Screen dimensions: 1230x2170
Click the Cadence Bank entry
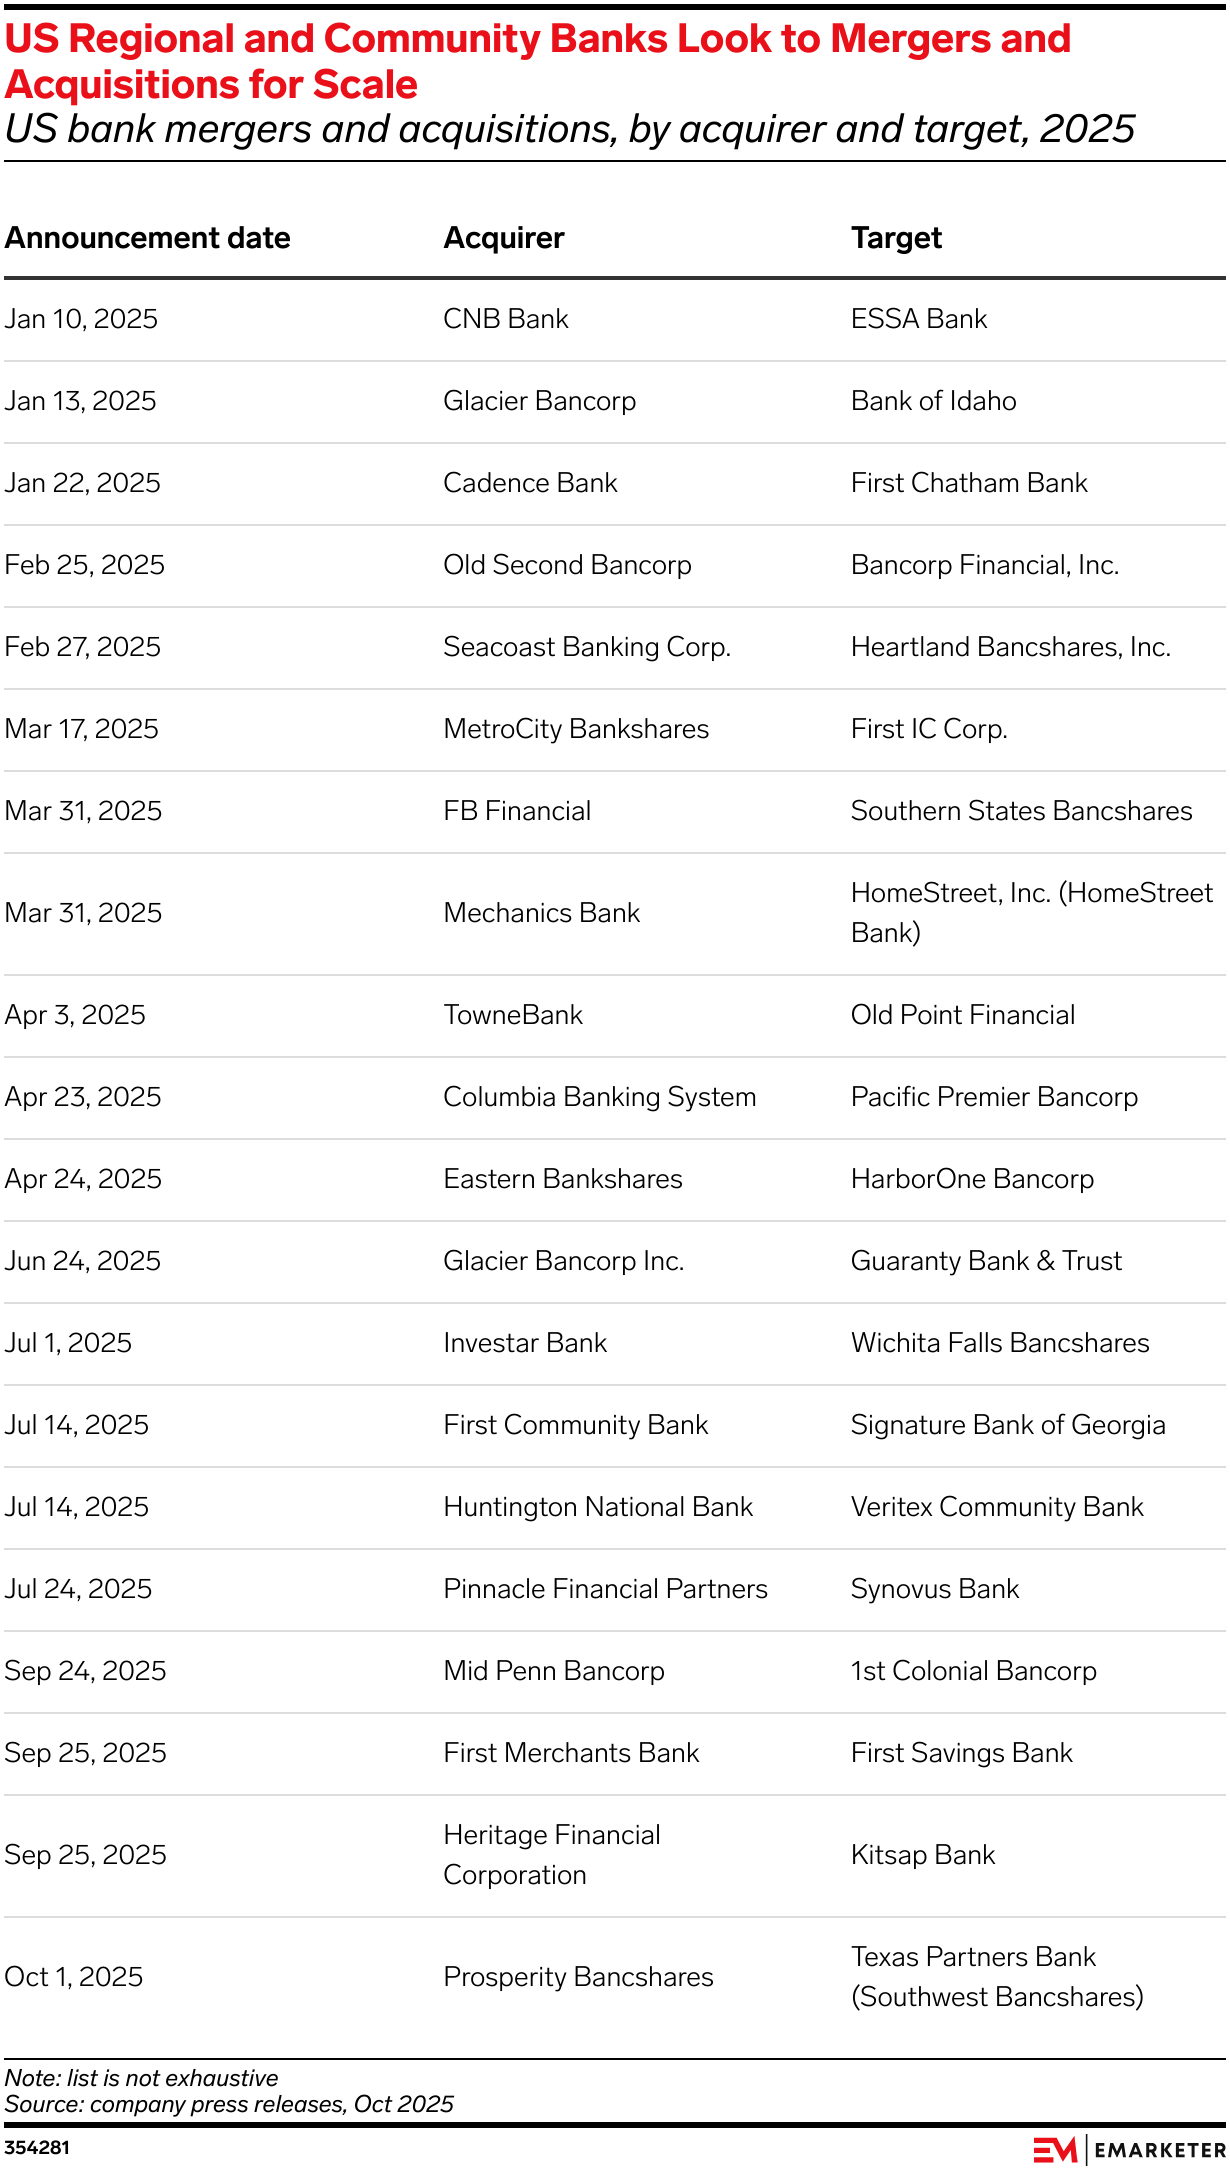530,483
